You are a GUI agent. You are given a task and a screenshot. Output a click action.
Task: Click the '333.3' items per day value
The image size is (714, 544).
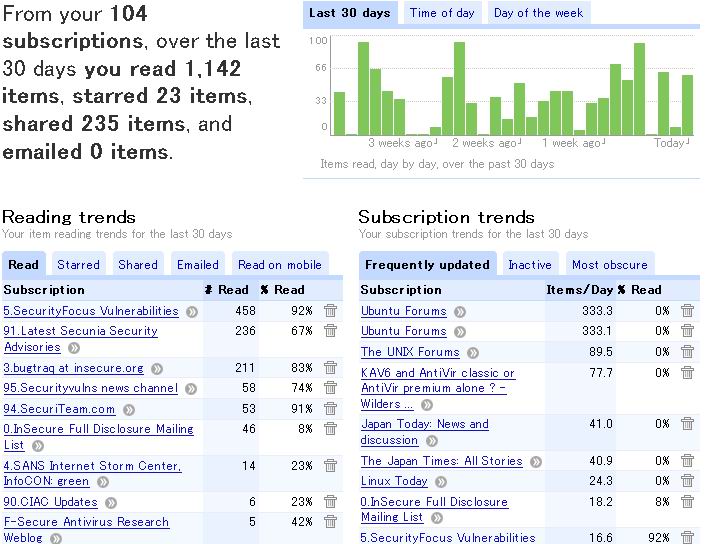coord(597,311)
